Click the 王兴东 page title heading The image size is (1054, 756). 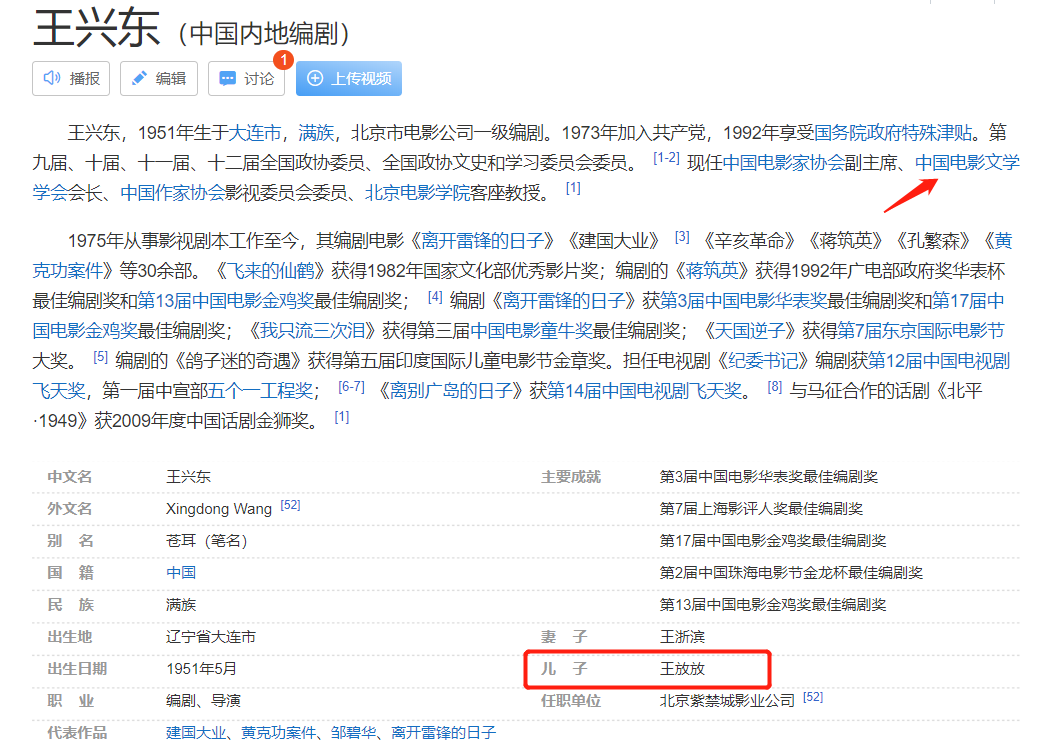97,28
